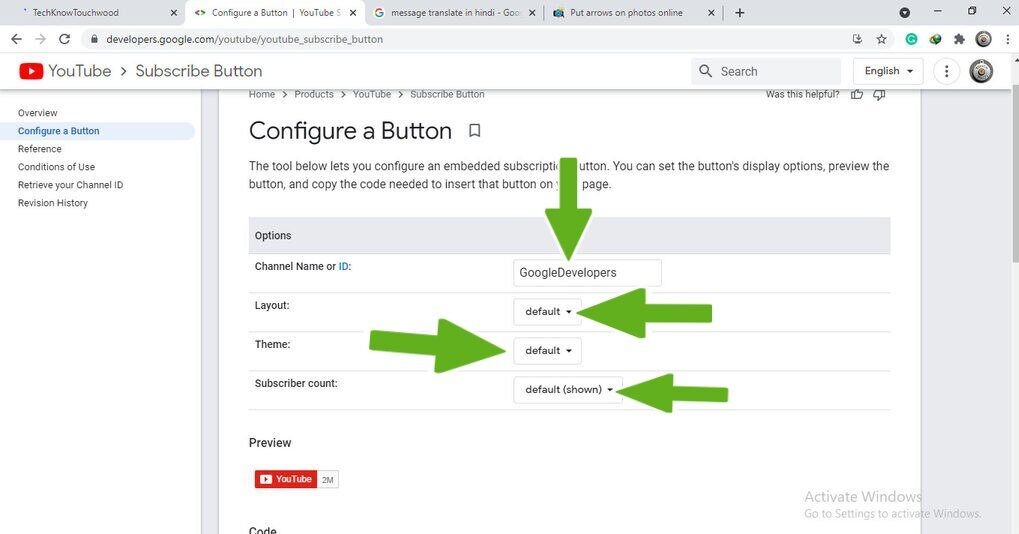Close the TechKnowTouchwood tab
The height and width of the screenshot is (534, 1019).
(174, 12)
